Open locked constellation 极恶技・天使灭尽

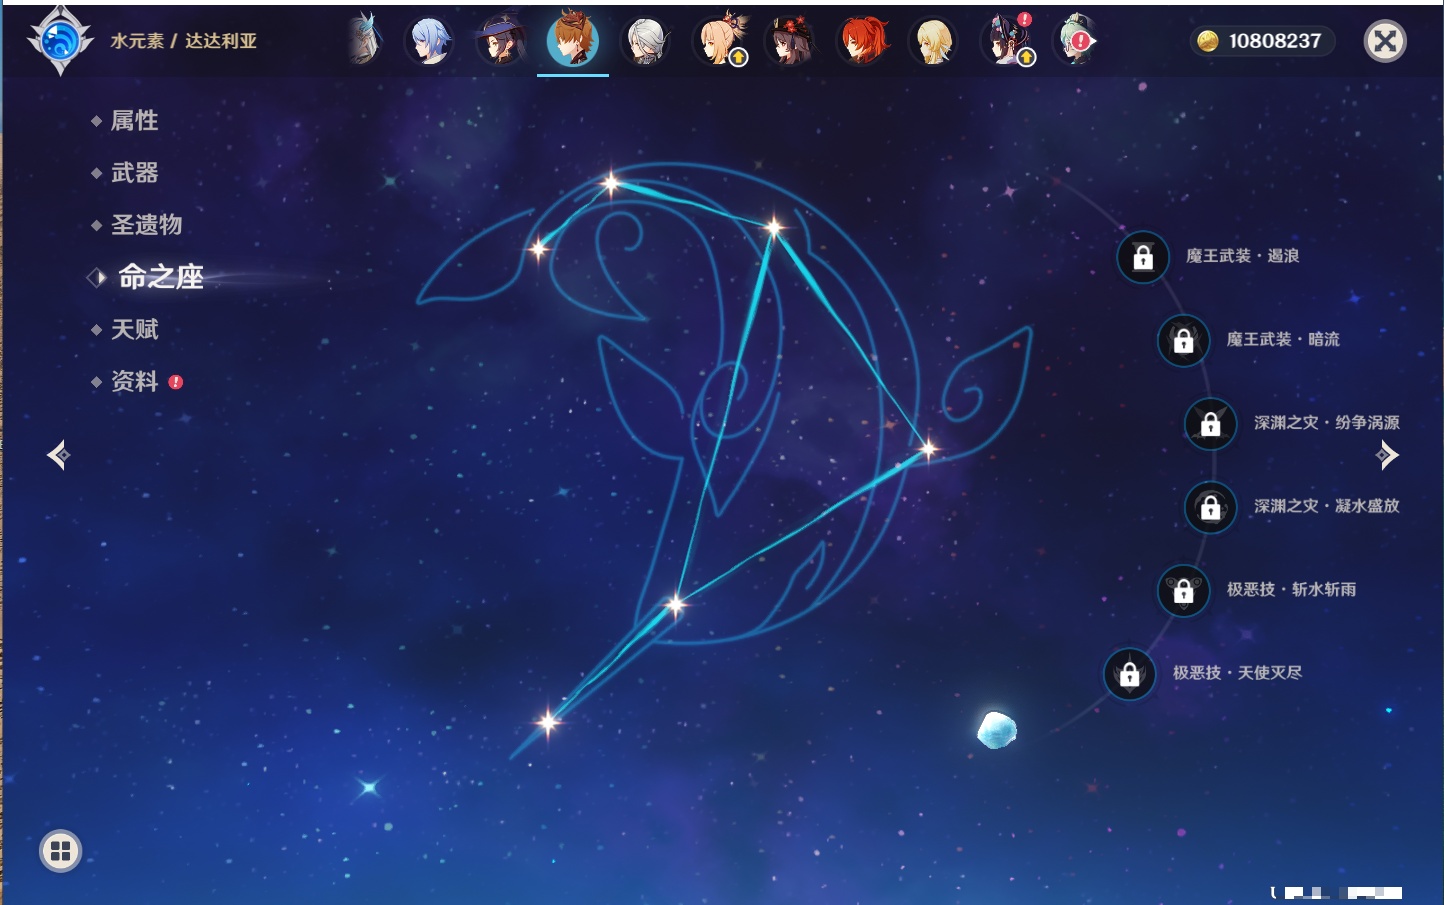tap(1129, 674)
